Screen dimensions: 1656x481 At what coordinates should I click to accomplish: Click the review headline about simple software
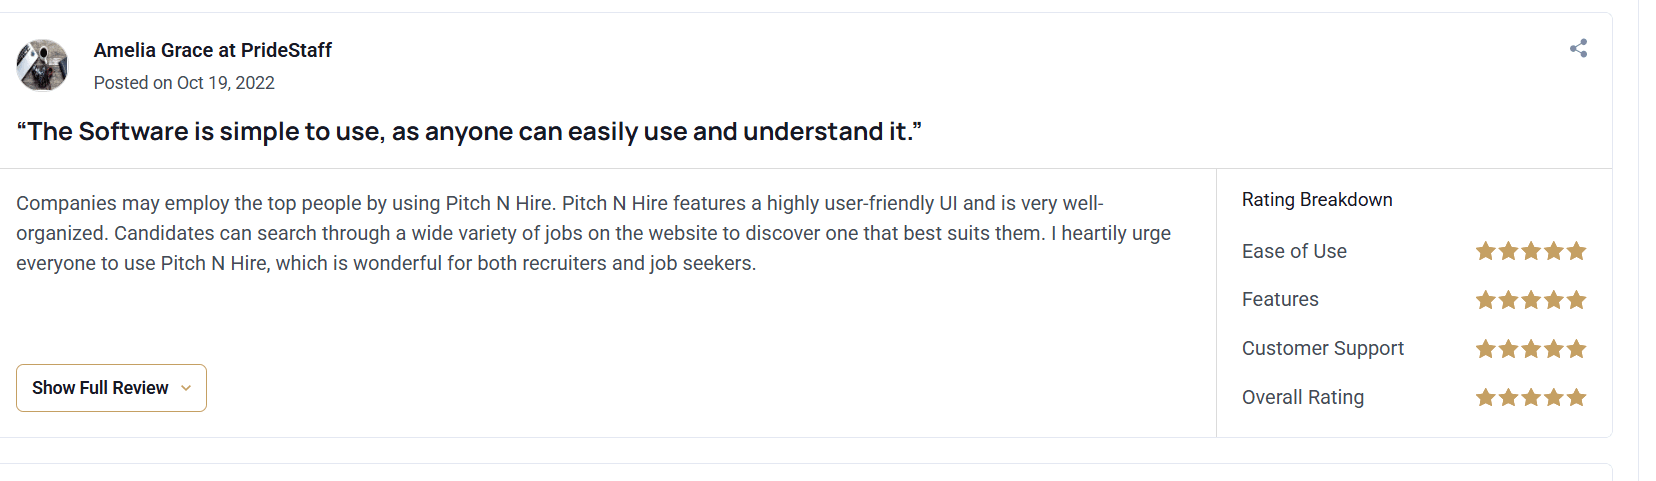coord(469,132)
